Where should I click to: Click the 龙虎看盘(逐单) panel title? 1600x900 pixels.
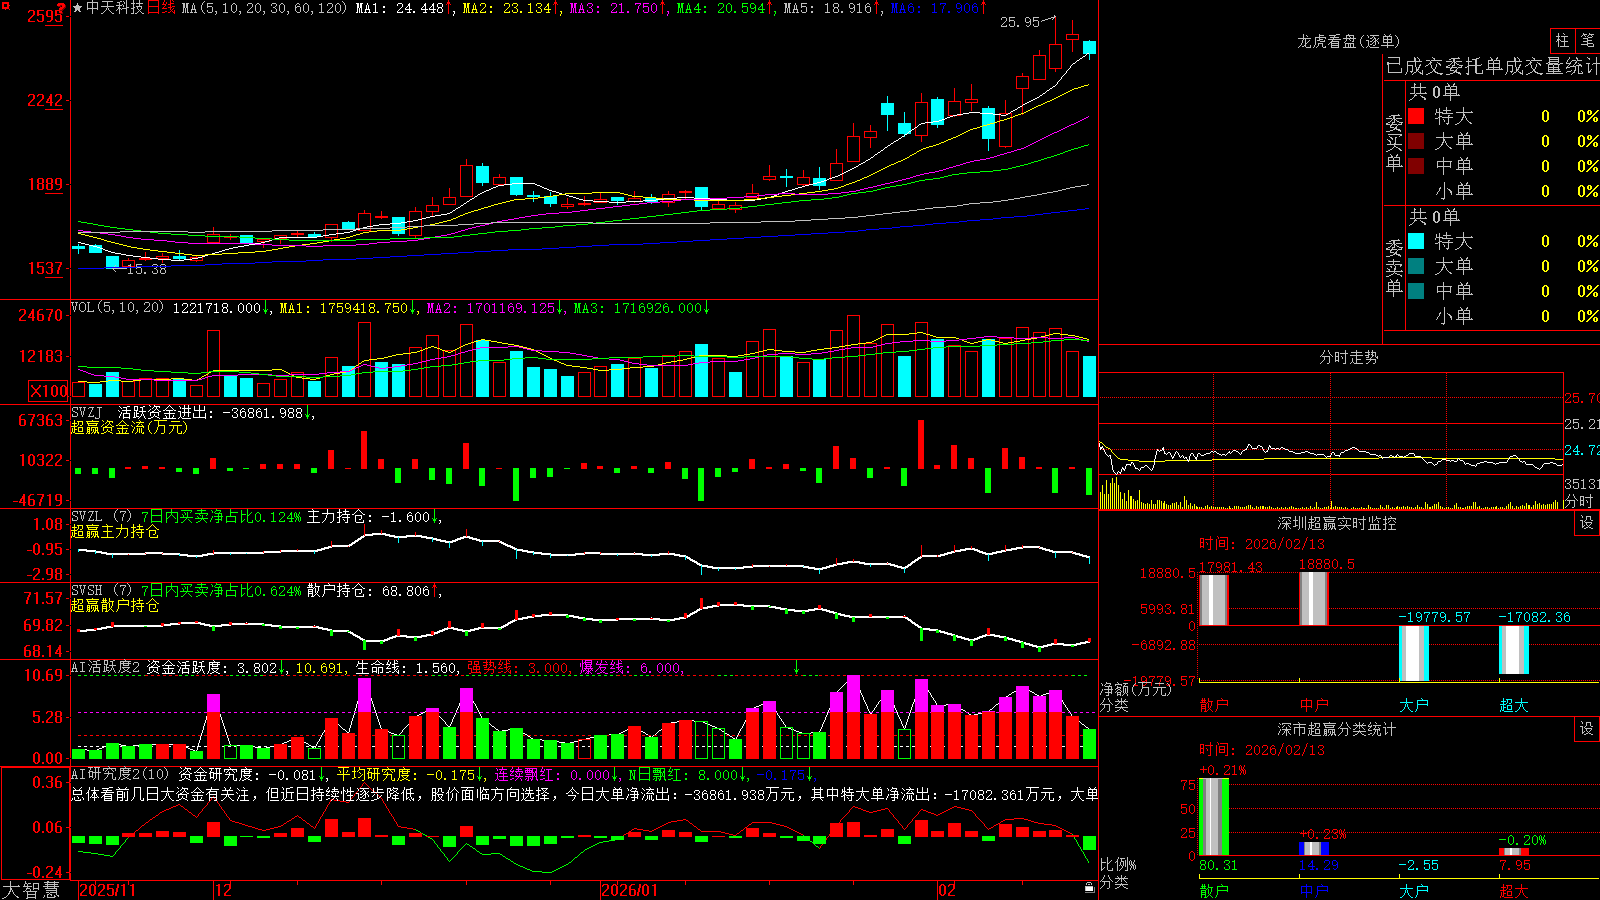tap(1348, 41)
